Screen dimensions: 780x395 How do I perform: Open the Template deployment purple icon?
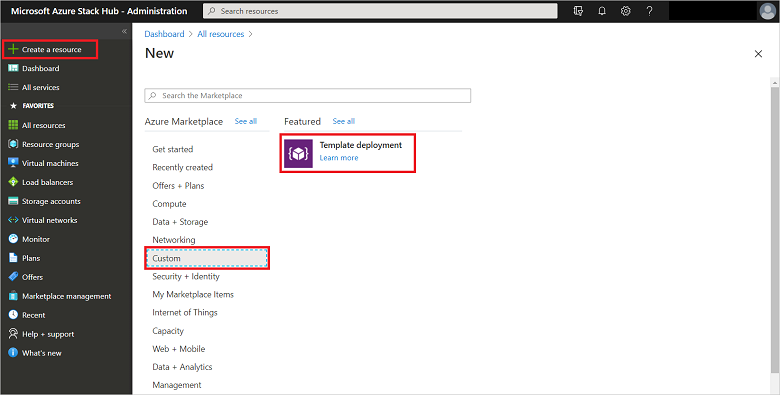(298, 153)
